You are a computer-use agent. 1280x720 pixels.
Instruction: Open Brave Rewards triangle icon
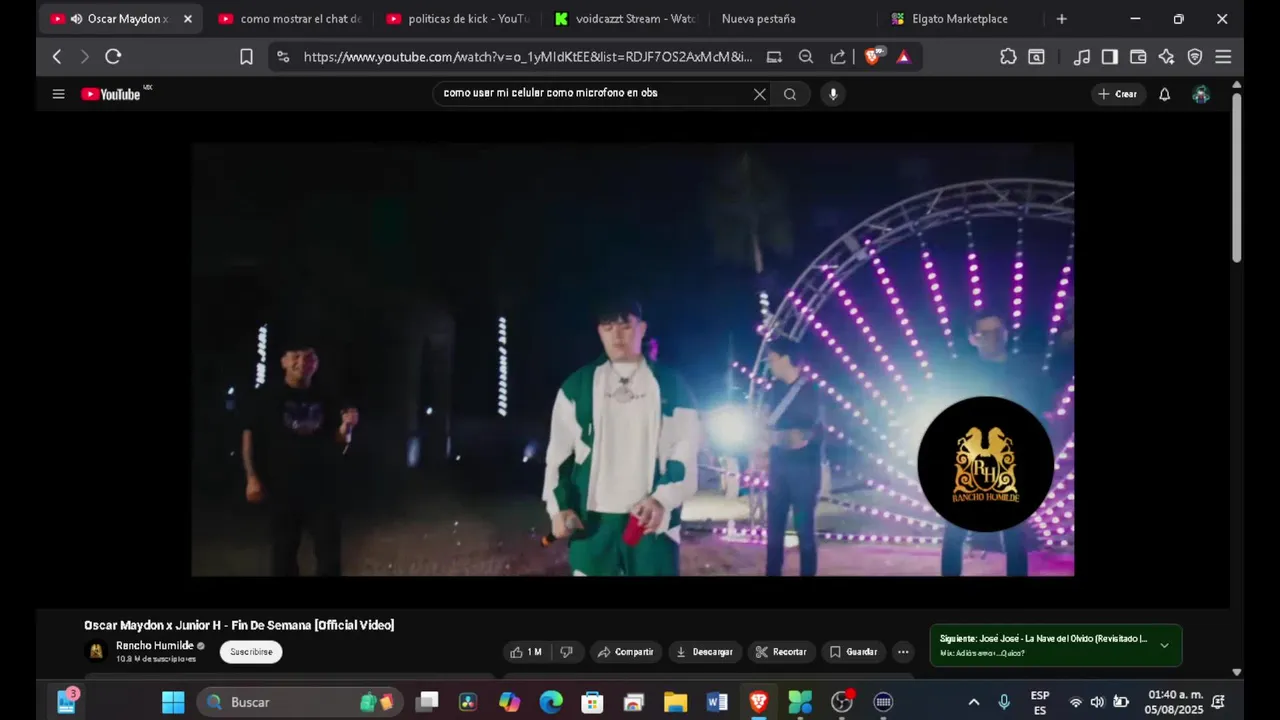[904, 57]
